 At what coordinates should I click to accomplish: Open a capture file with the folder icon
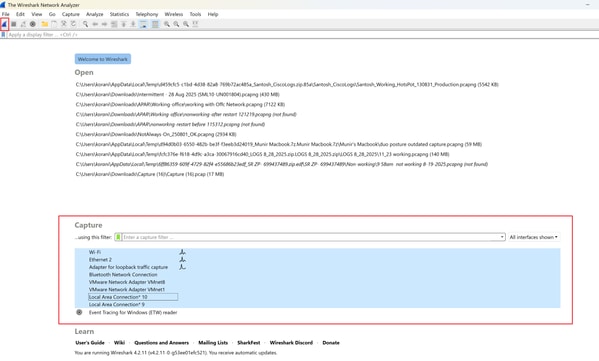45,24
